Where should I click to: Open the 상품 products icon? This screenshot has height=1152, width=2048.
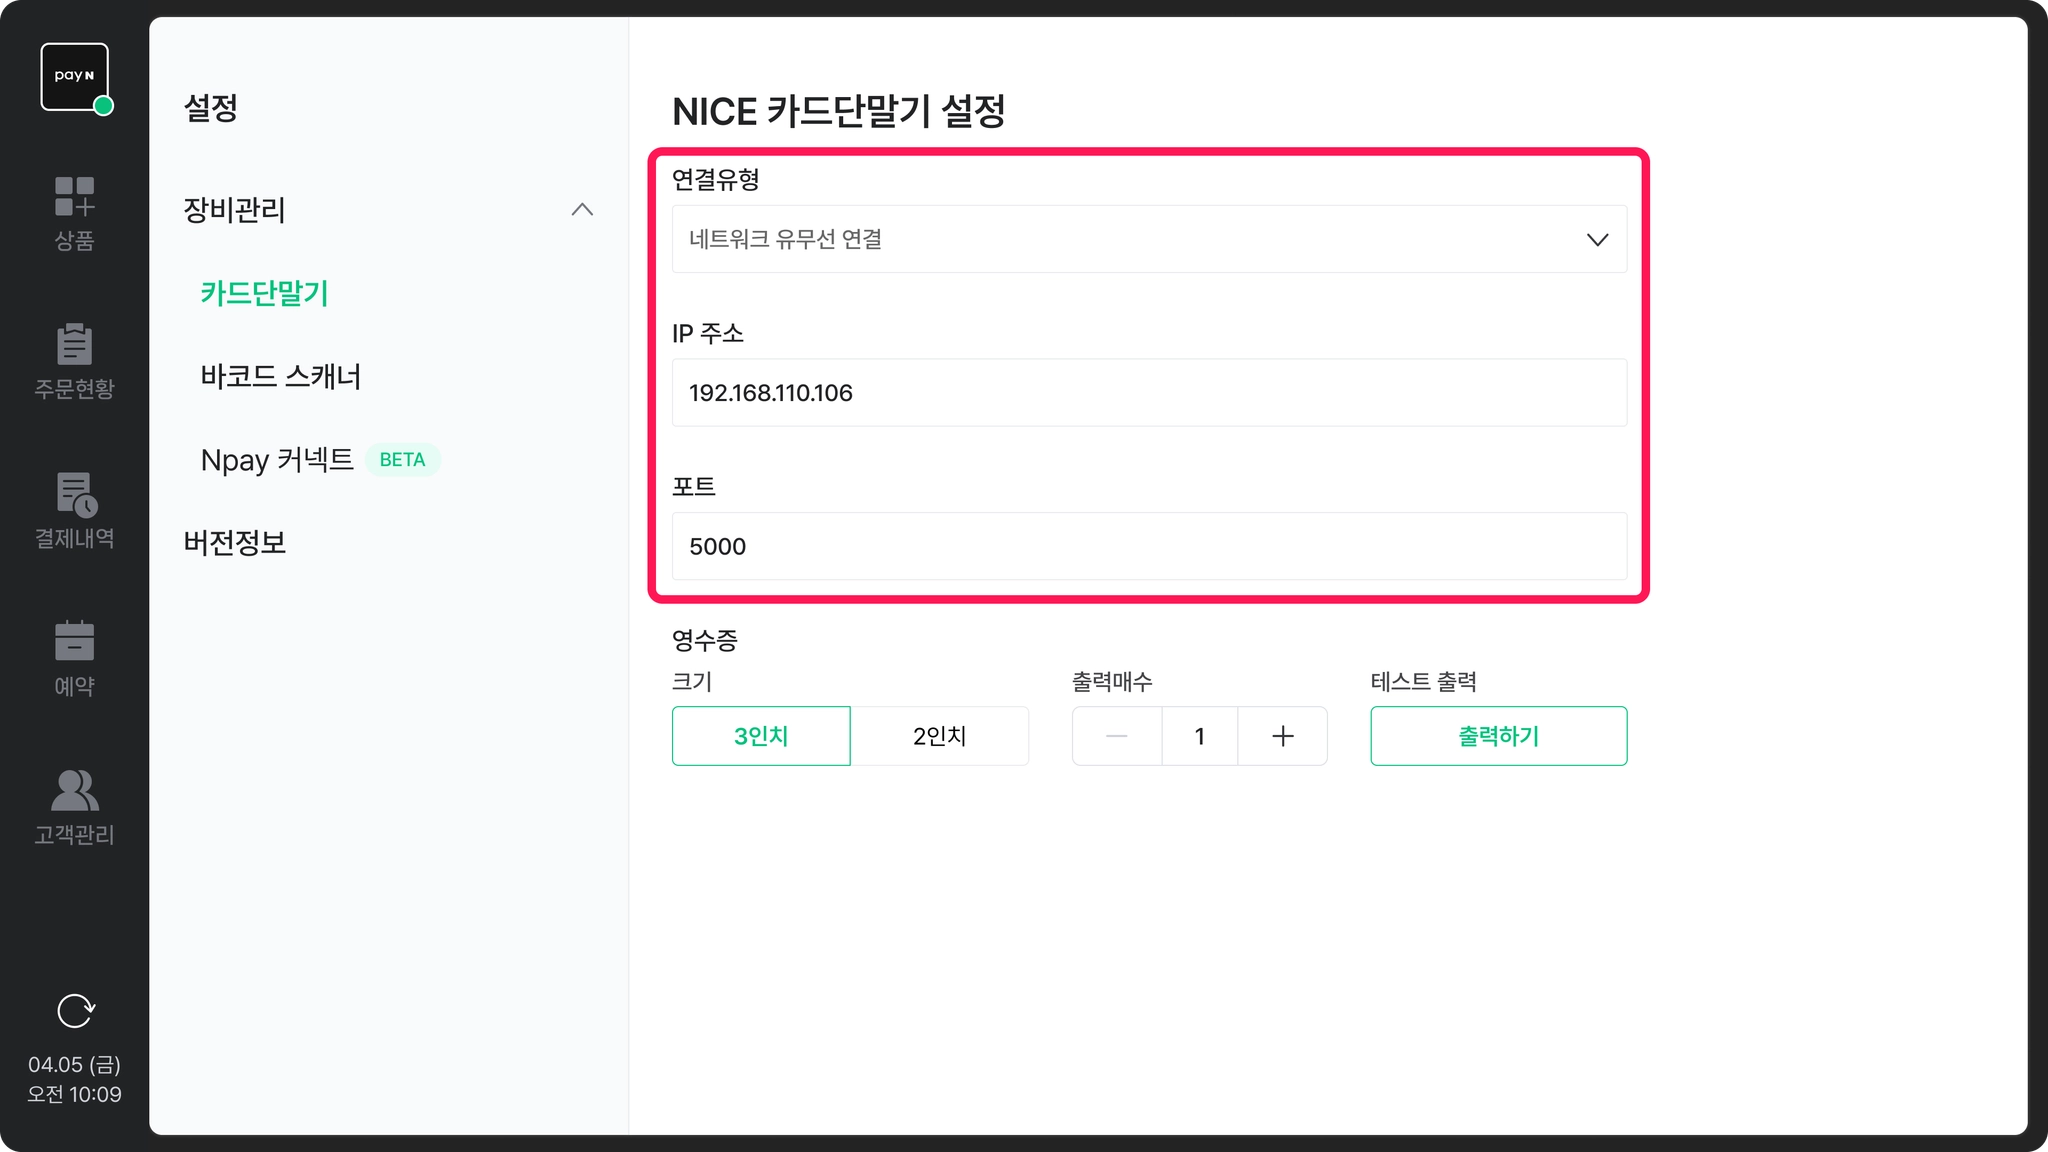74,197
